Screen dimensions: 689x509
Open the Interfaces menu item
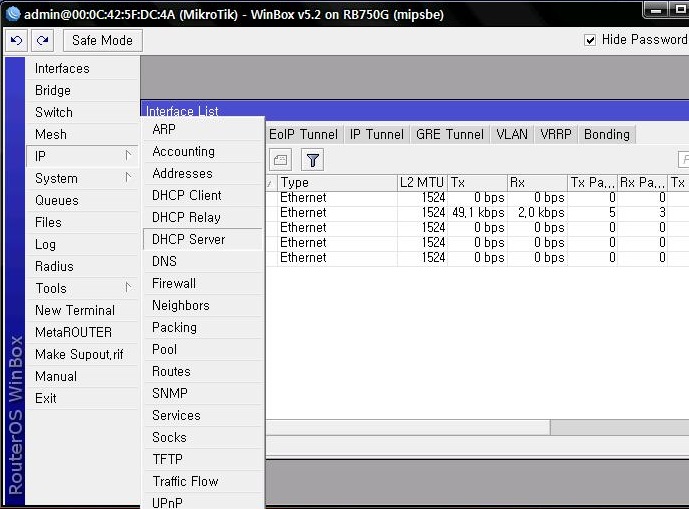[x=82, y=69]
